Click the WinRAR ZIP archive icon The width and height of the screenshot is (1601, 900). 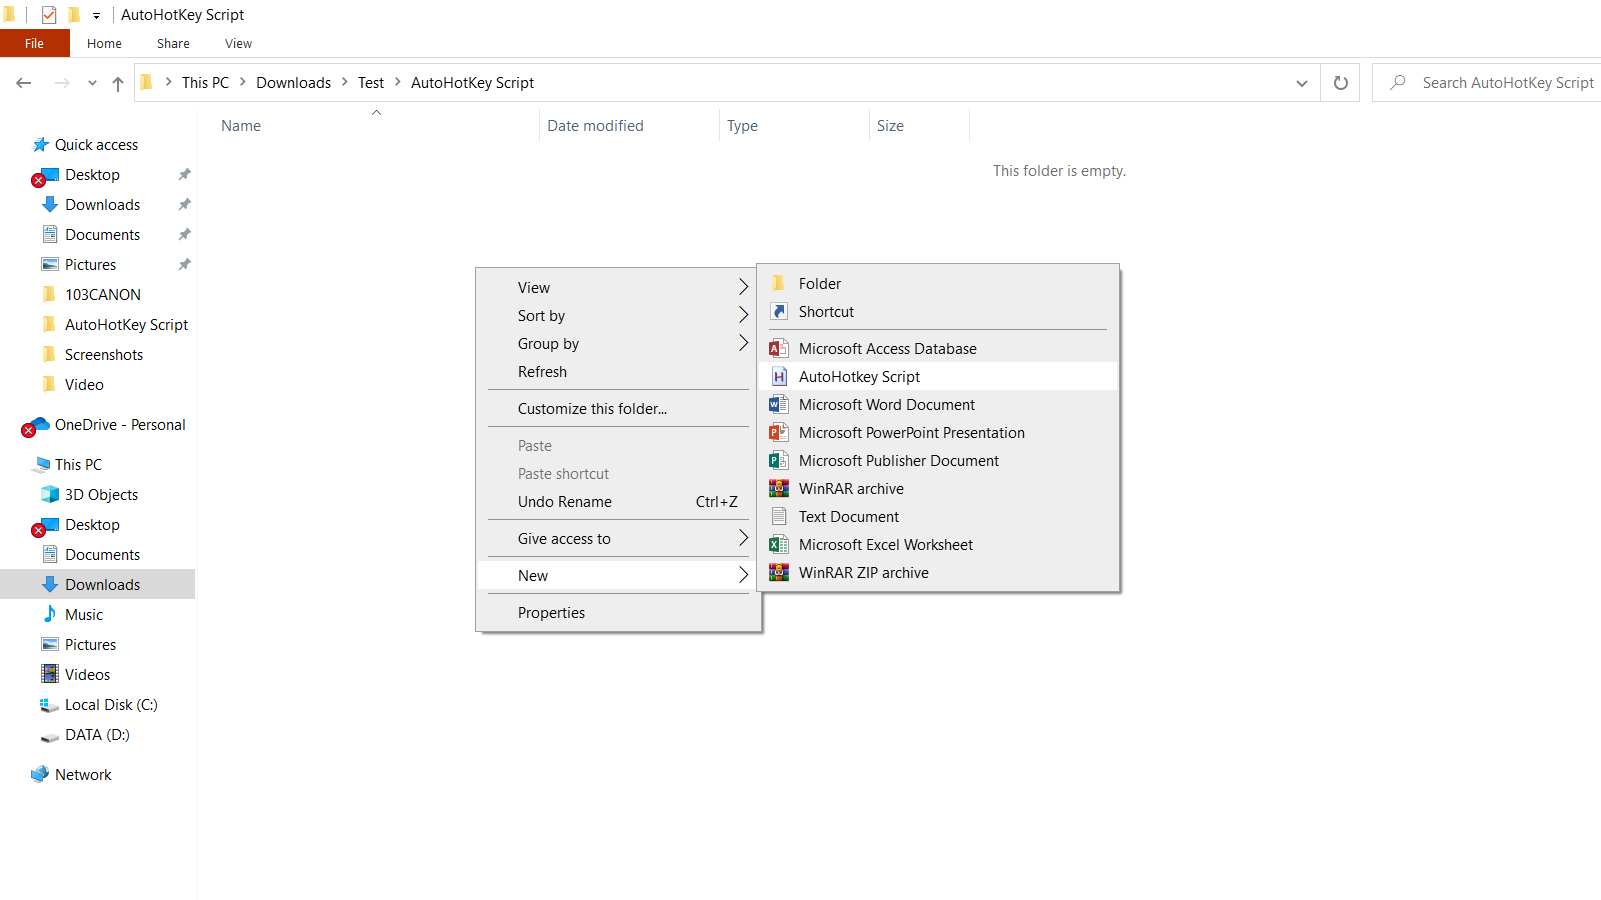coord(779,573)
